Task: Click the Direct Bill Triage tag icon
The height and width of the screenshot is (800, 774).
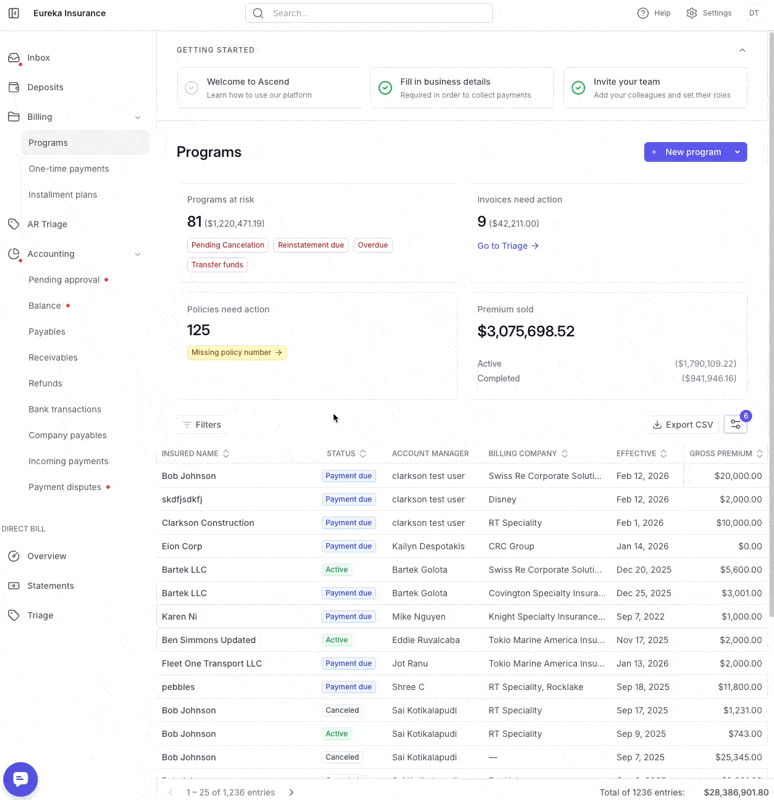Action: pos(14,615)
